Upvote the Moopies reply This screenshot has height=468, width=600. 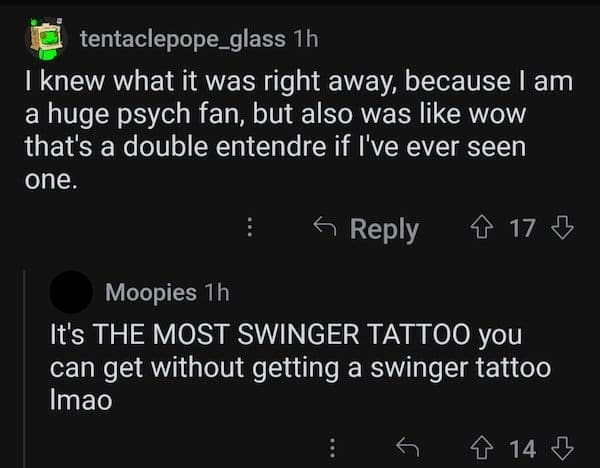(487, 447)
